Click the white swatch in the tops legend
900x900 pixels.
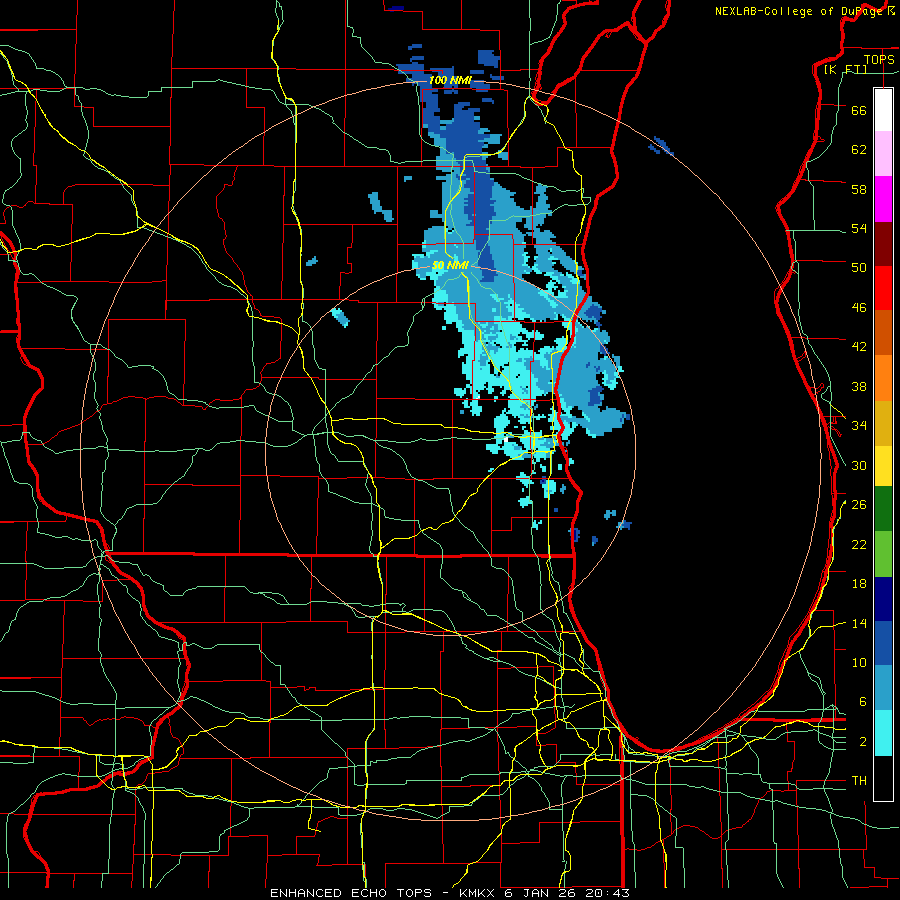pyautogui.click(x=883, y=110)
